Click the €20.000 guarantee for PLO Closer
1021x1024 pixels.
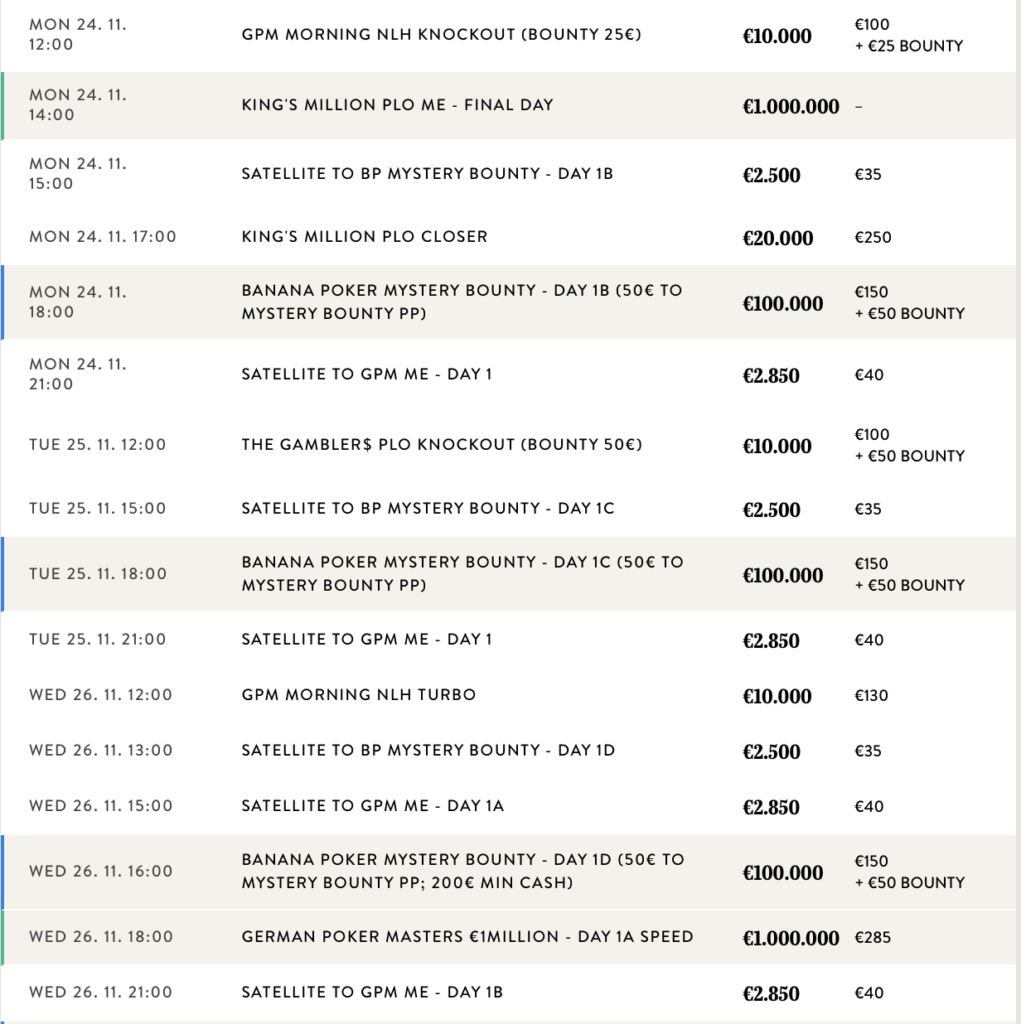[777, 238]
